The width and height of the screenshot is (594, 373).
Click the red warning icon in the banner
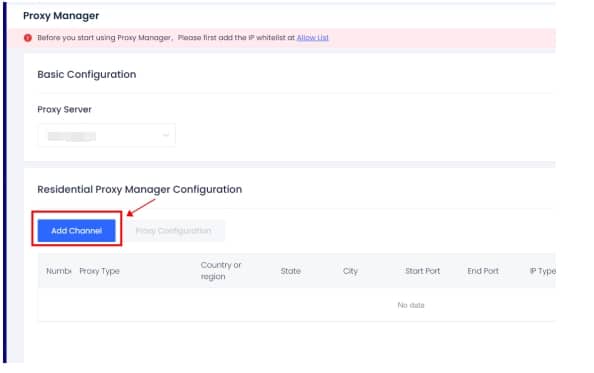point(28,38)
